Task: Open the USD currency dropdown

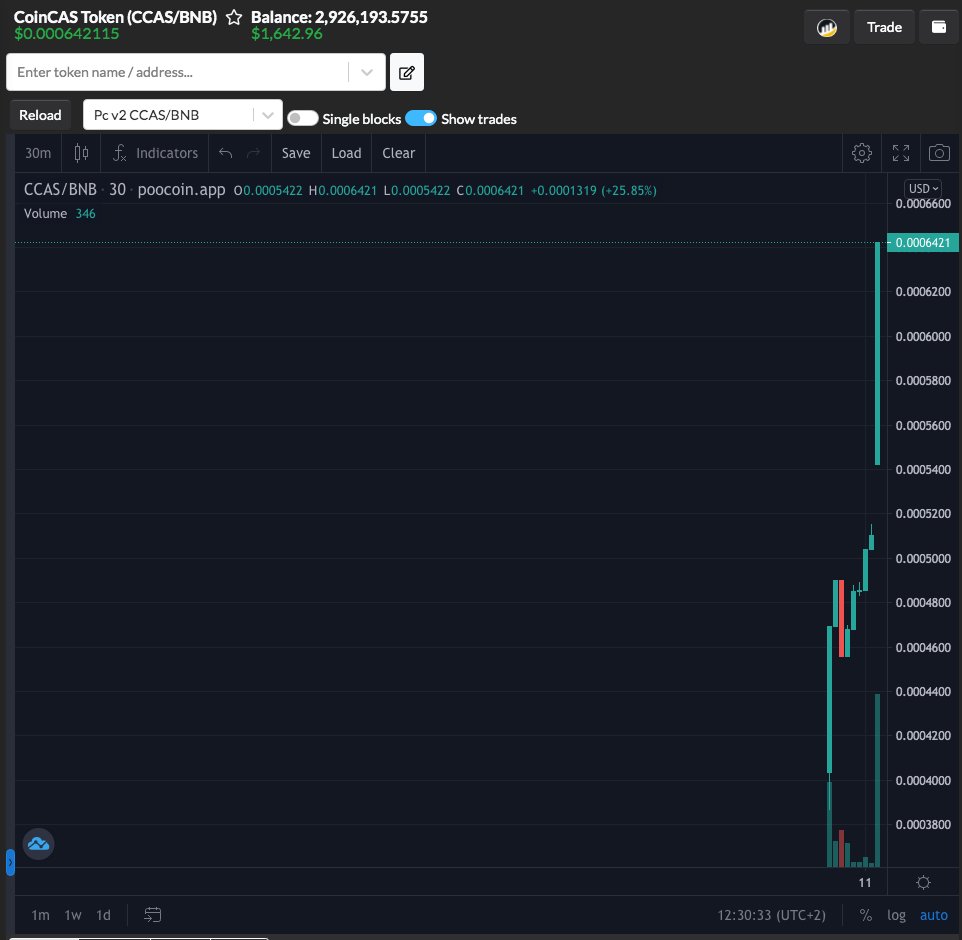Action: (921, 188)
